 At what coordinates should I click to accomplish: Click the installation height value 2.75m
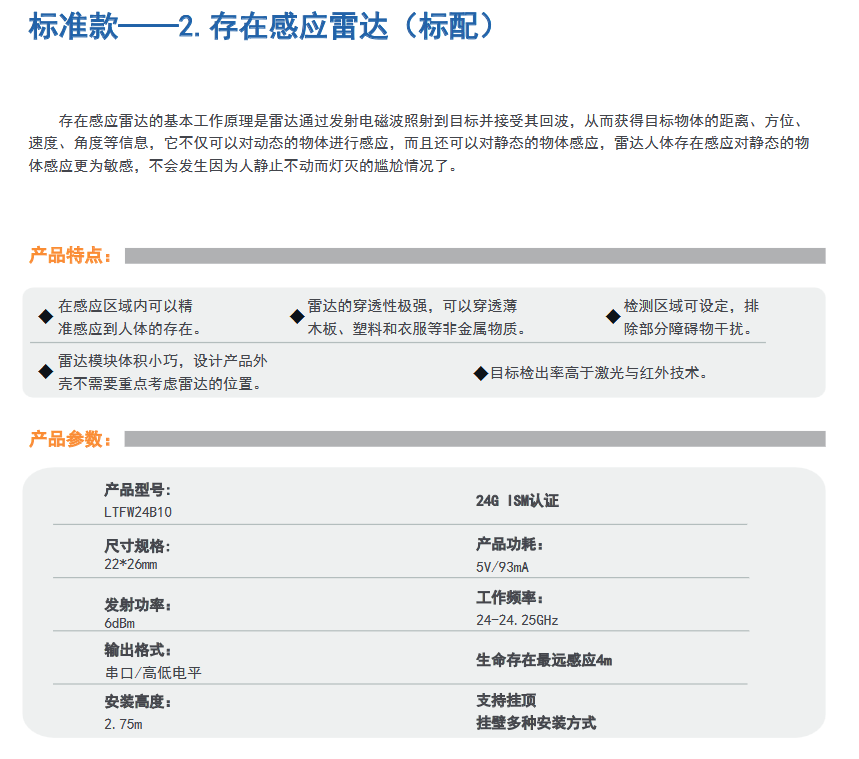click(123, 723)
